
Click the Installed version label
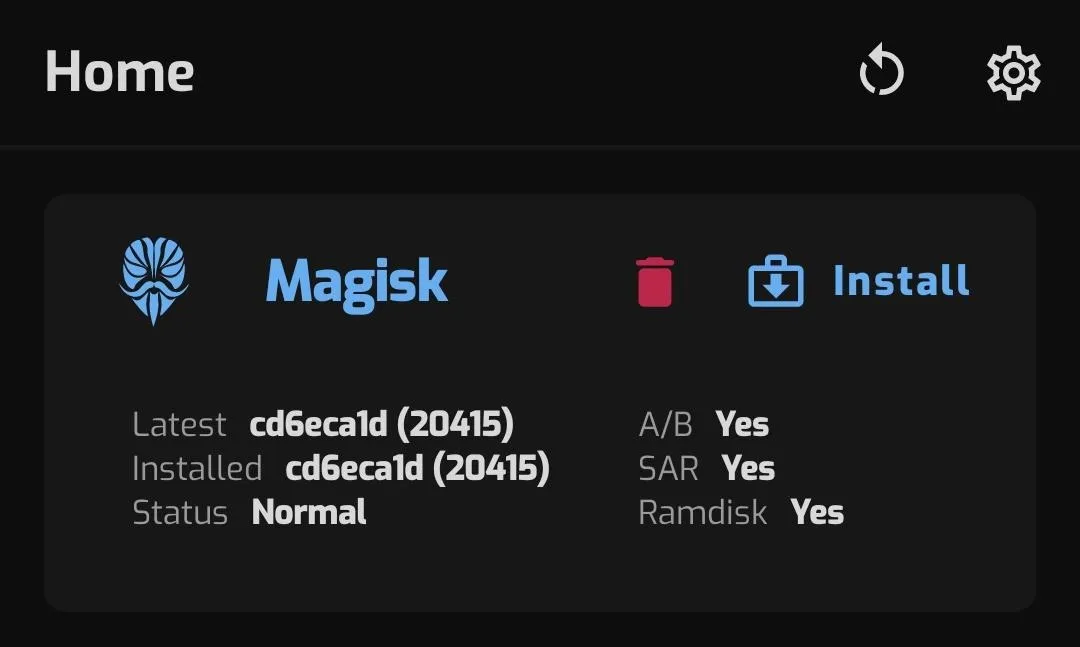click(x=197, y=469)
